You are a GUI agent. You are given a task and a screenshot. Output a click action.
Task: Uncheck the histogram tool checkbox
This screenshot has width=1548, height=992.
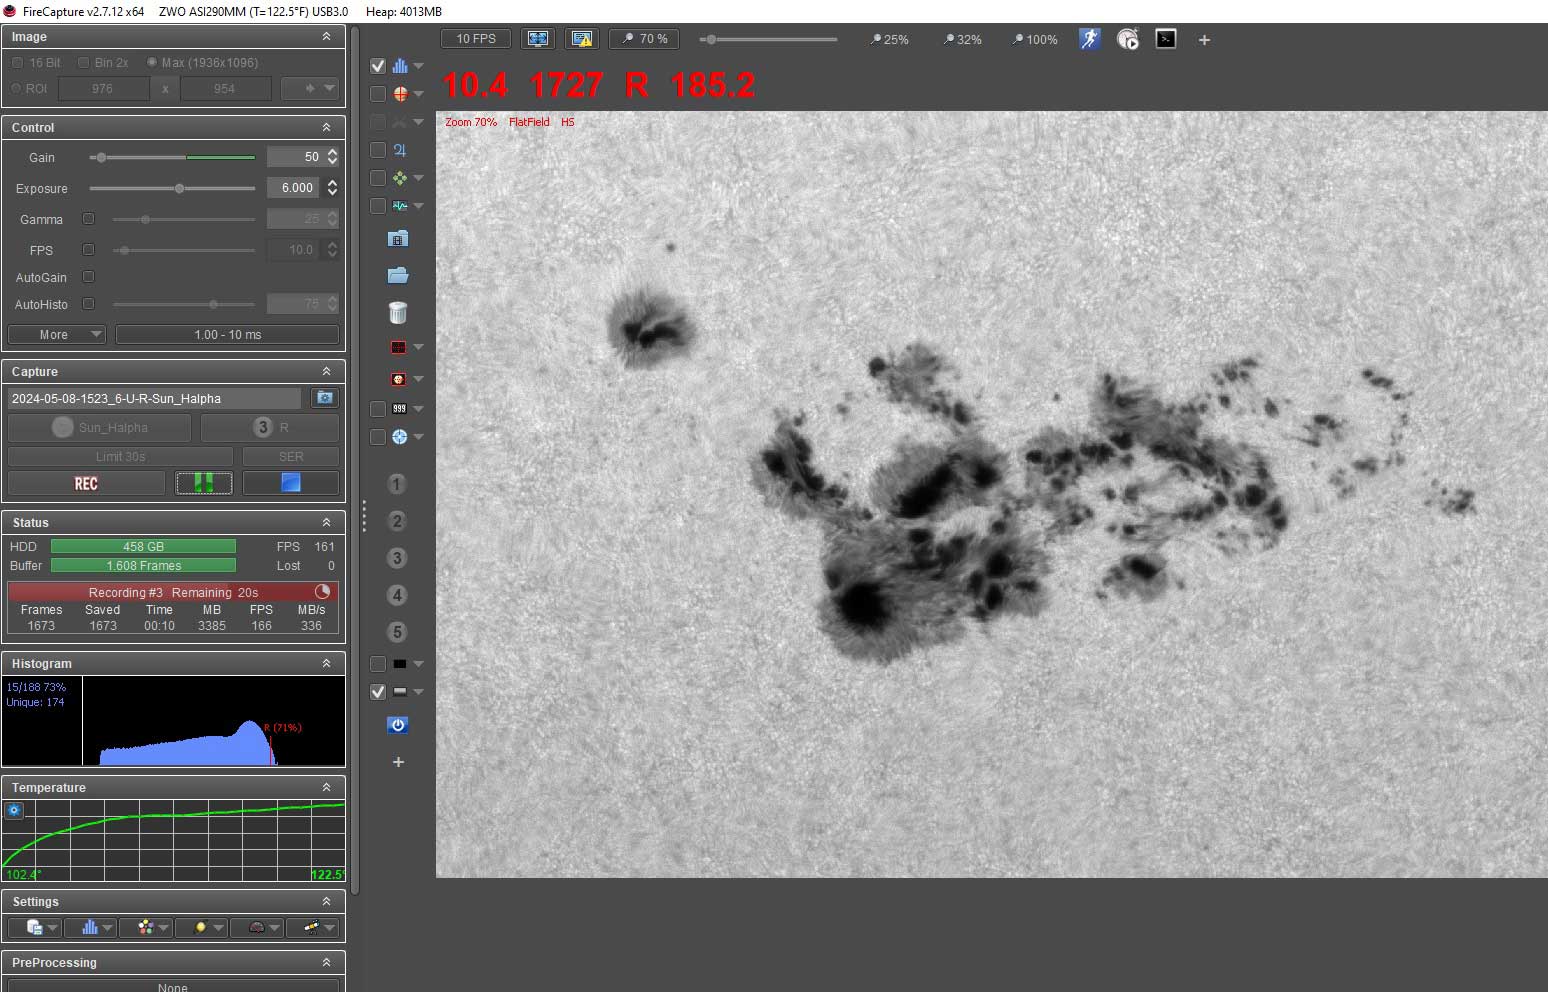click(378, 66)
